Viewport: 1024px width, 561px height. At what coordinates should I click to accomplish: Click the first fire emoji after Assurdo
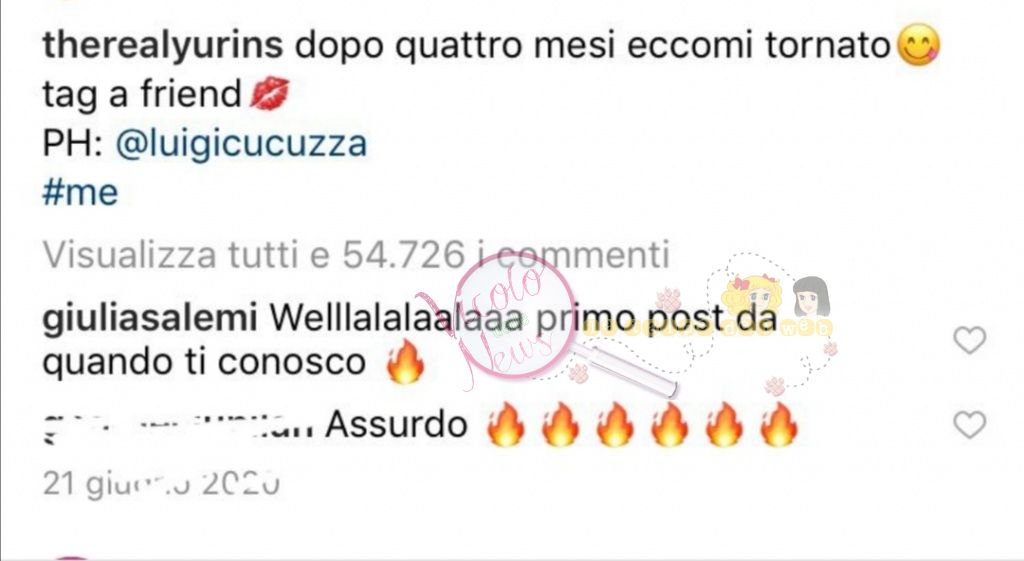tap(506, 425)
